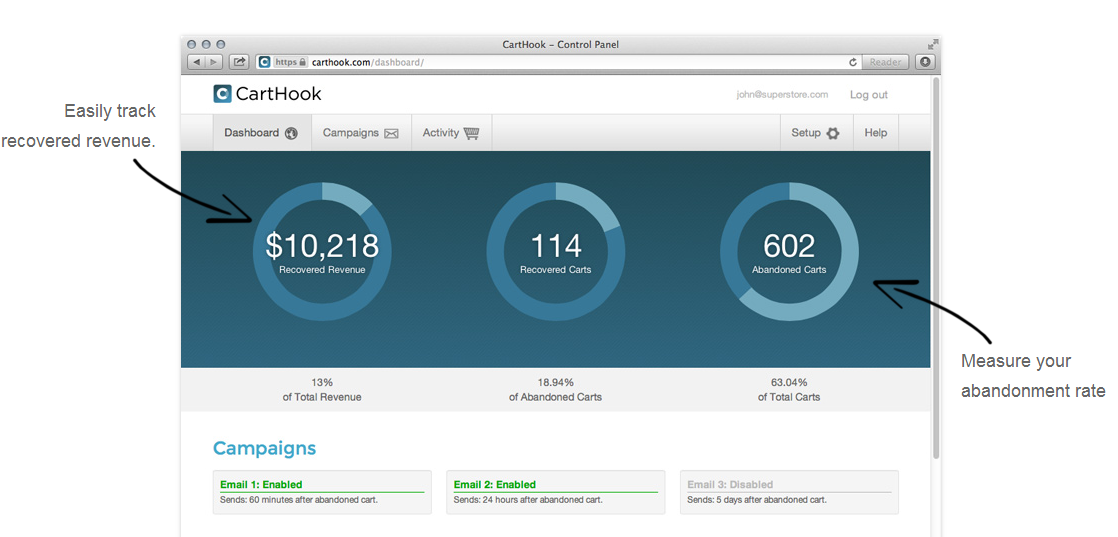Click the 114 Recovered Carts donut chart
Screen dimensions: 1118x537
tap(555, 251)
